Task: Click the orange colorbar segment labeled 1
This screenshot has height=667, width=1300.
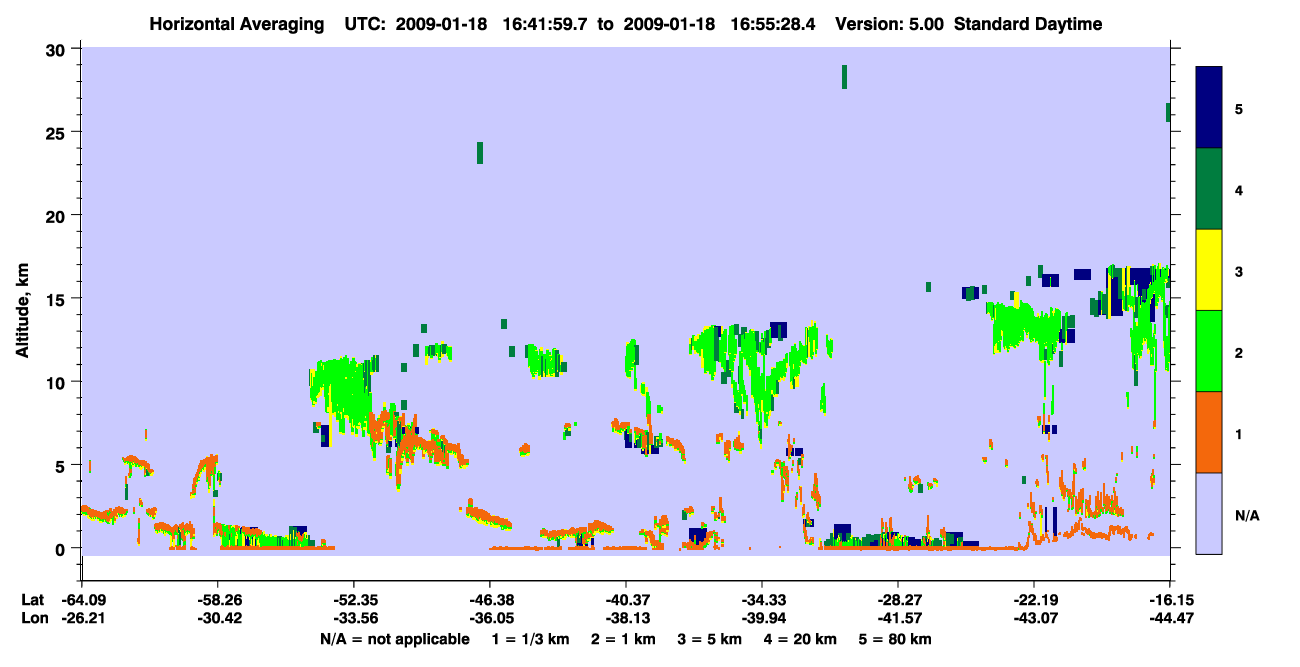Action: click(1209, 432)
